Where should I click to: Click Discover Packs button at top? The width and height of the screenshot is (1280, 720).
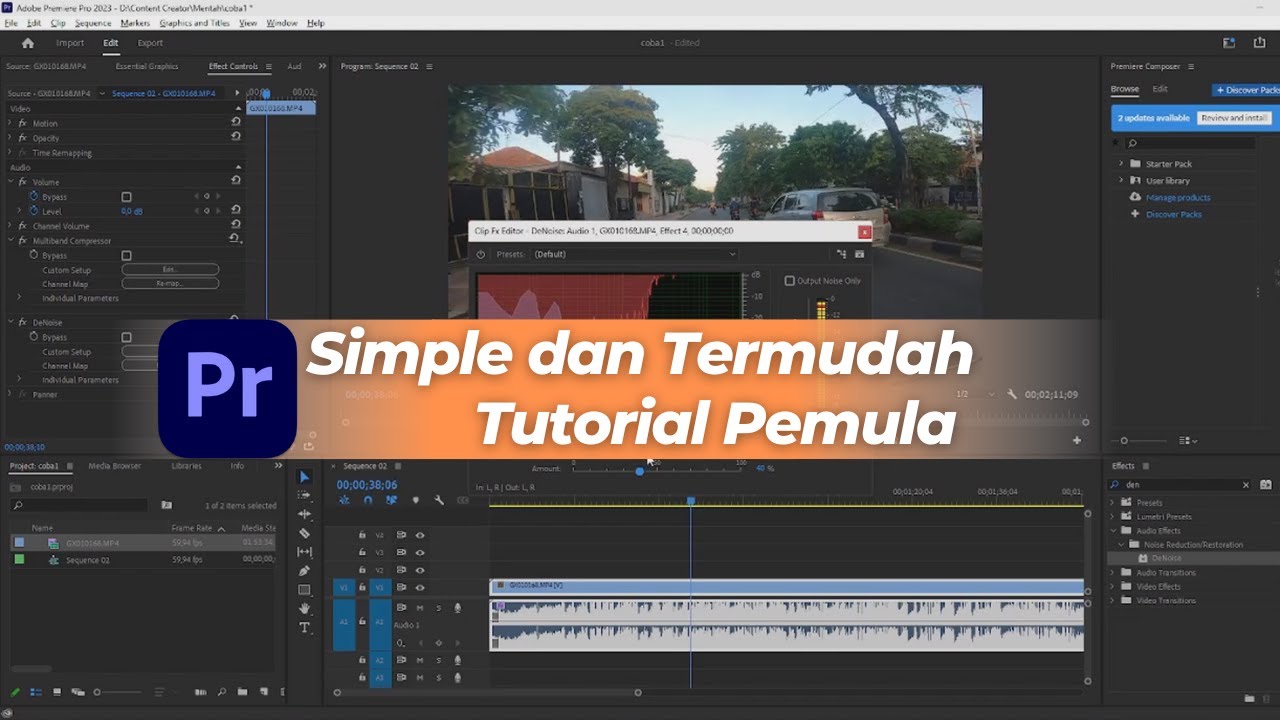pyautogui.click(x=1246, y=90)
